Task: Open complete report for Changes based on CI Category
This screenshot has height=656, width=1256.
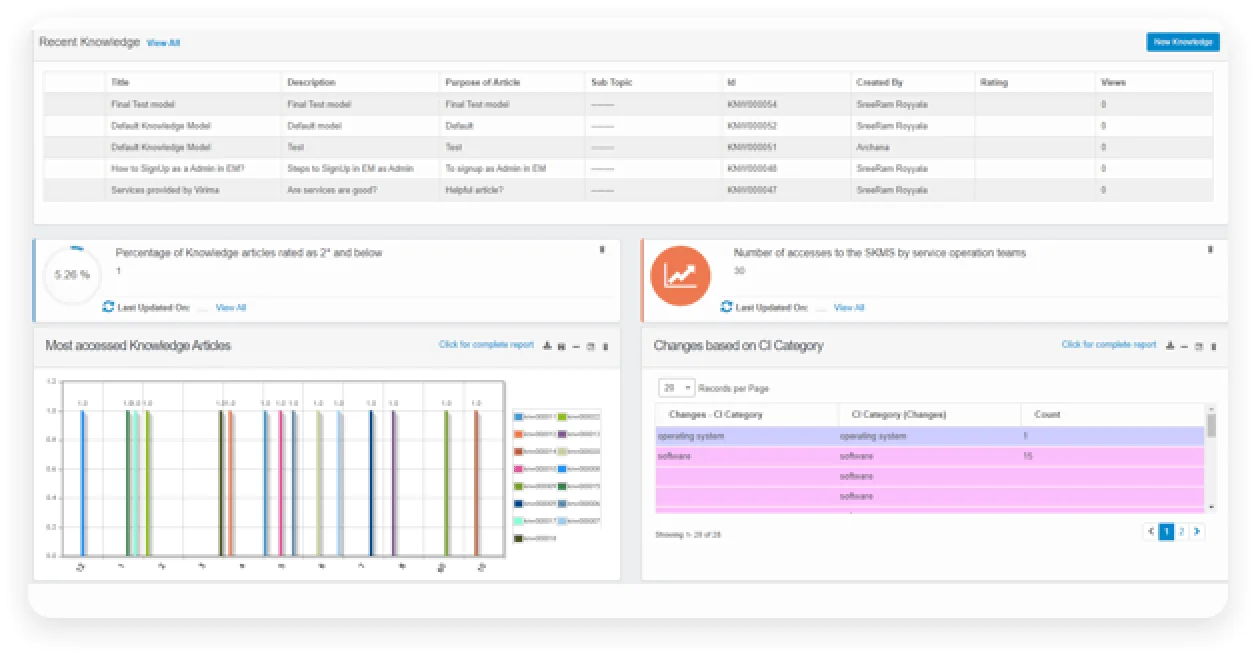Action: 1108,345
